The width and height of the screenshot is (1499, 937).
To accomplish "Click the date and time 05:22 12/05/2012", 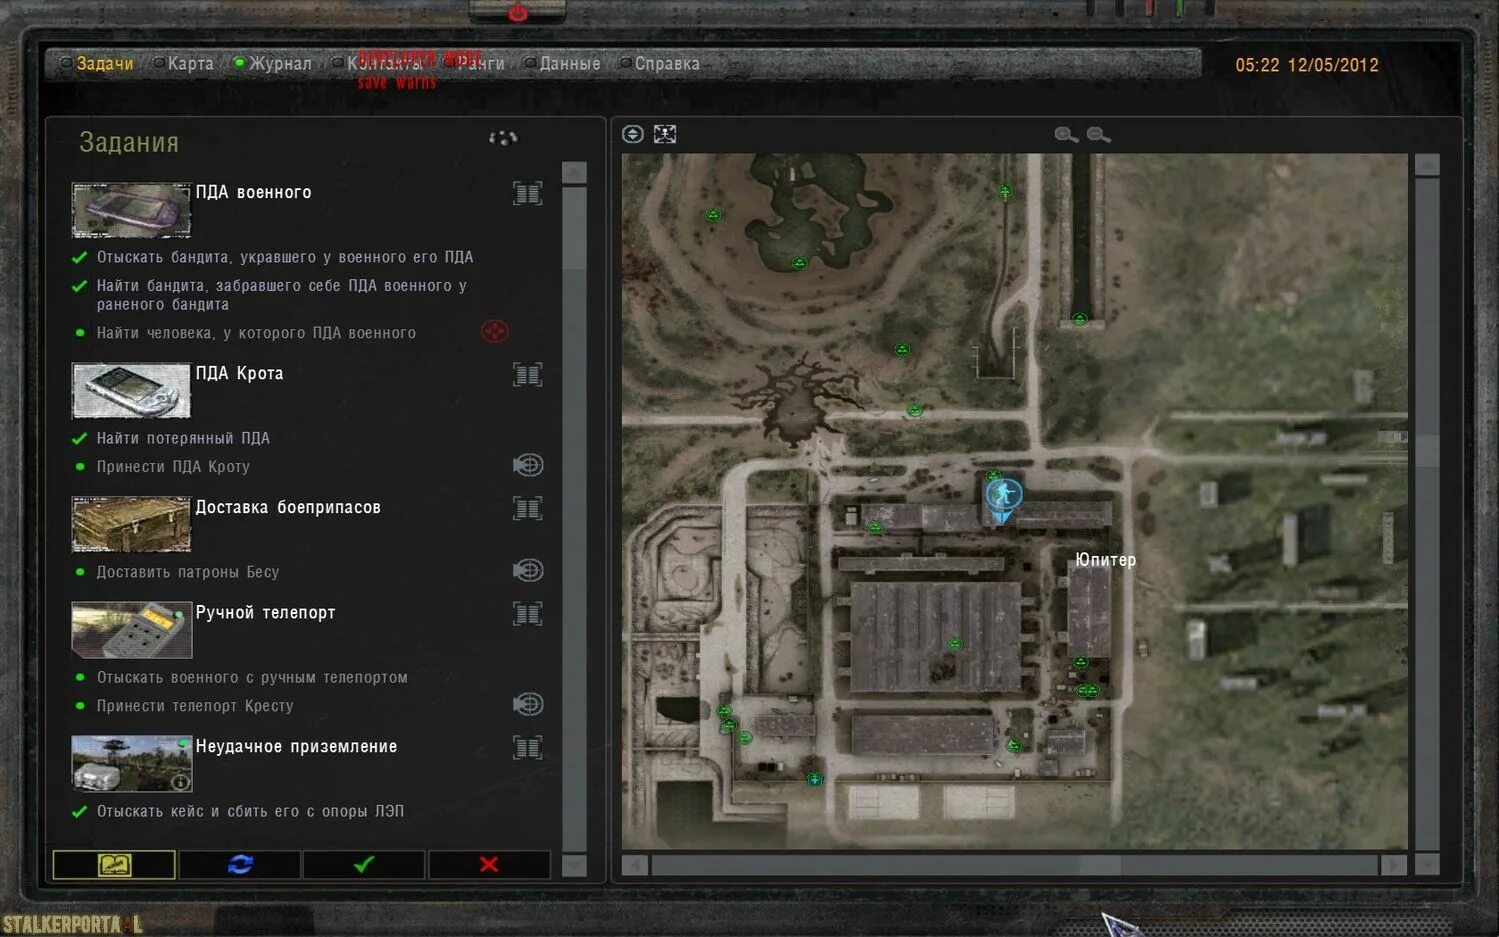I will [x=1307, y=65].
